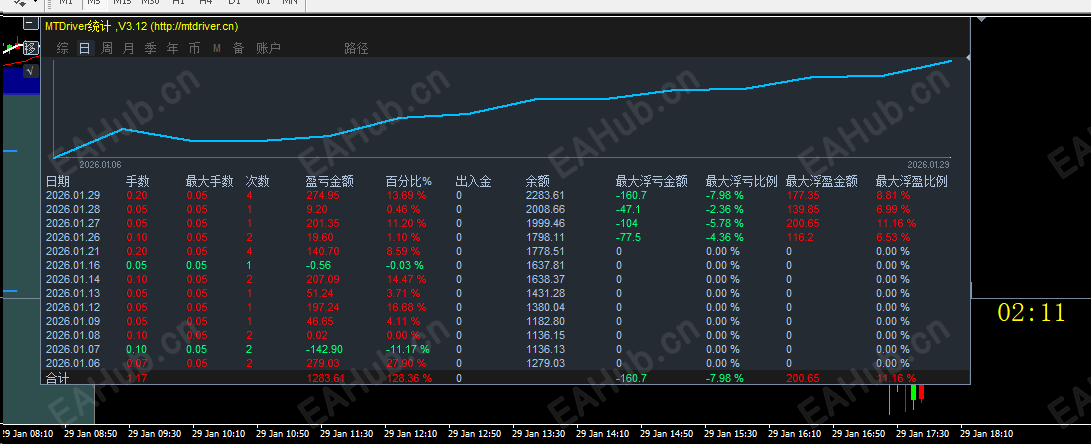Open the 账户 account tab
Screen dimensions: 1091x444
(x=269, y=48)
